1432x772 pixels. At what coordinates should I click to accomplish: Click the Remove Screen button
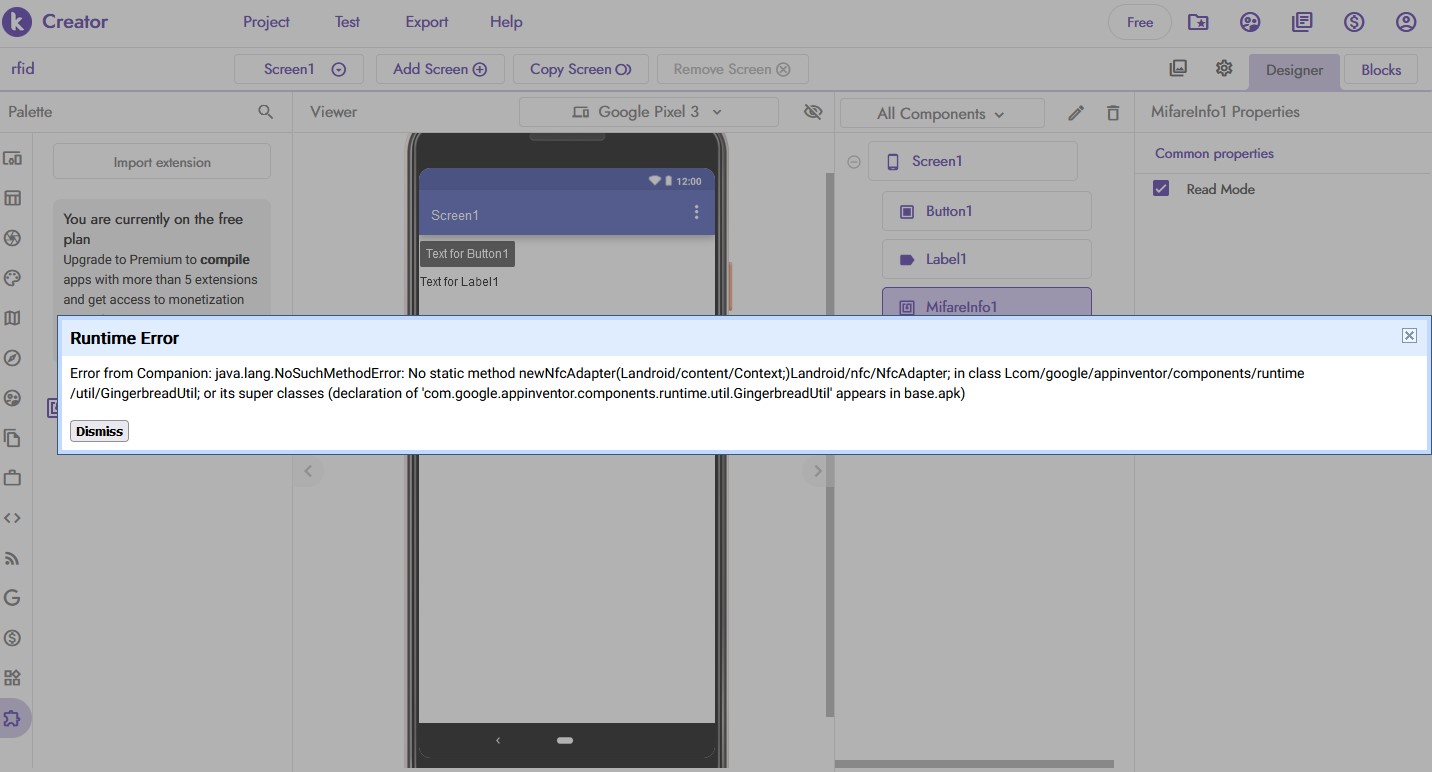[732, 69]
